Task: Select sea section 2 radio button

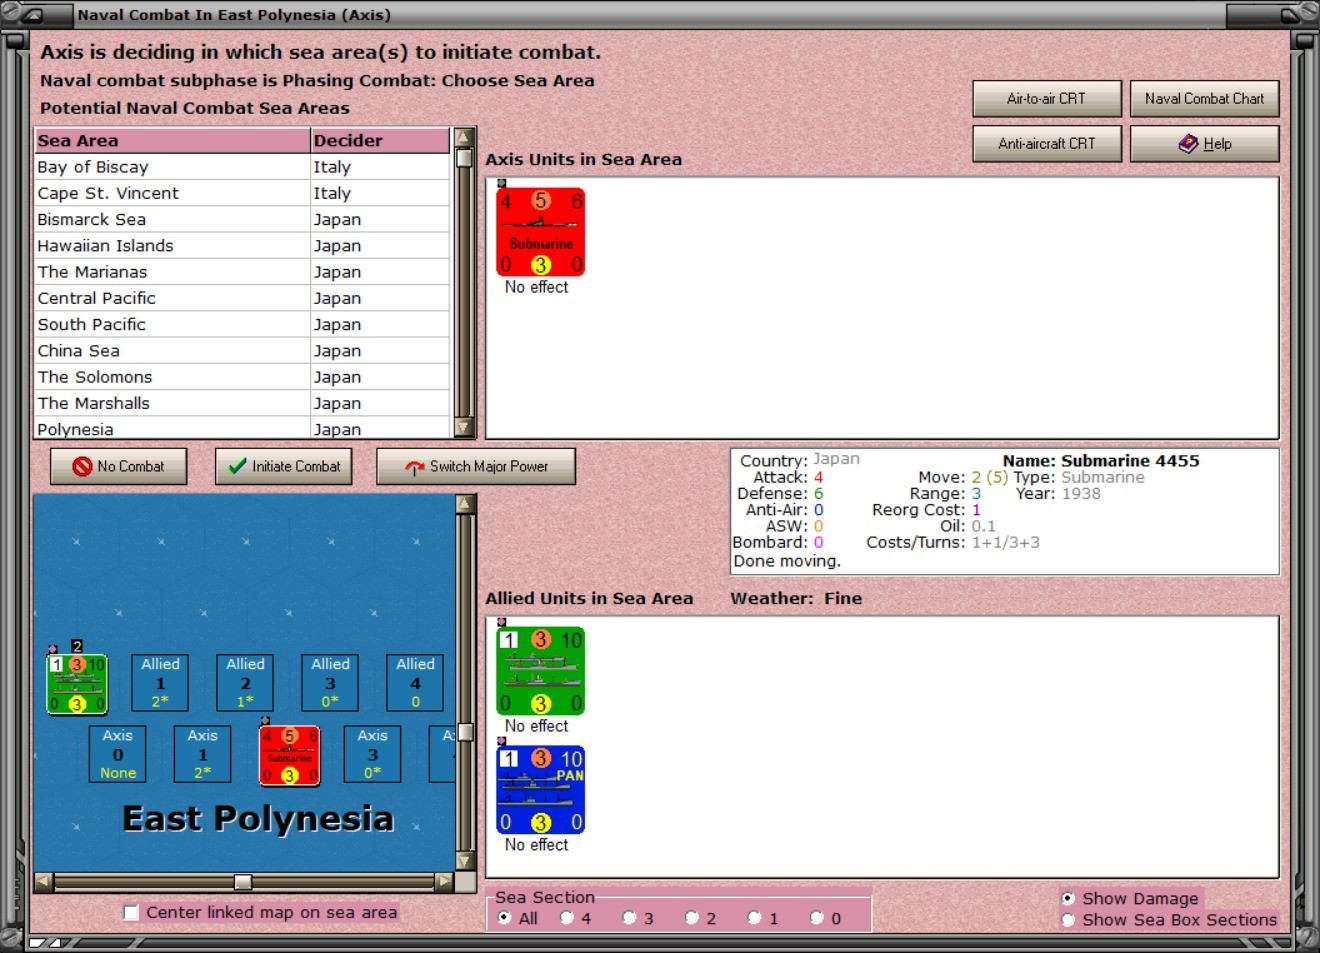Action: coord(692,918)
